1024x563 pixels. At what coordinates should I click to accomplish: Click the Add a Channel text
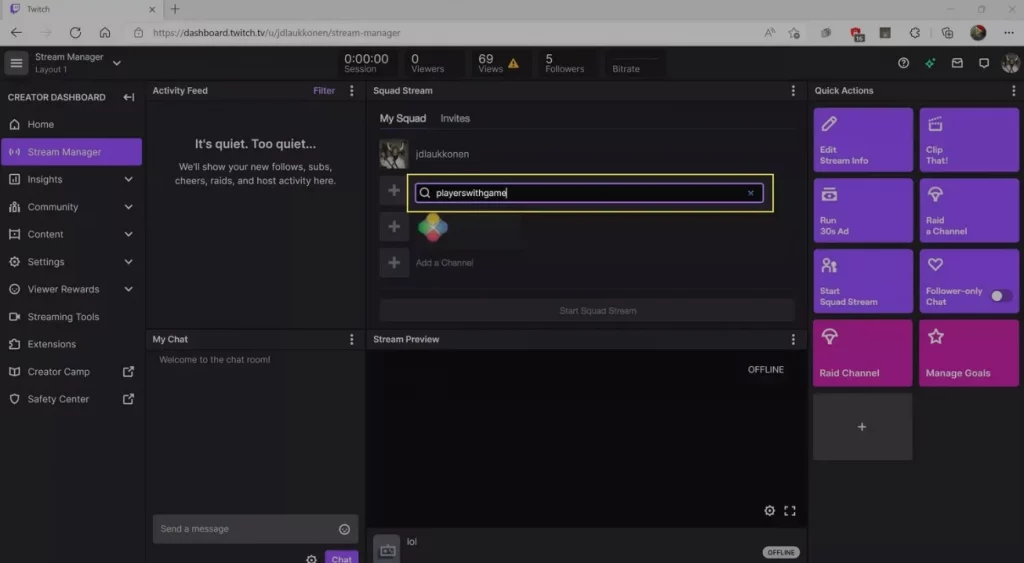pos(444,263)
